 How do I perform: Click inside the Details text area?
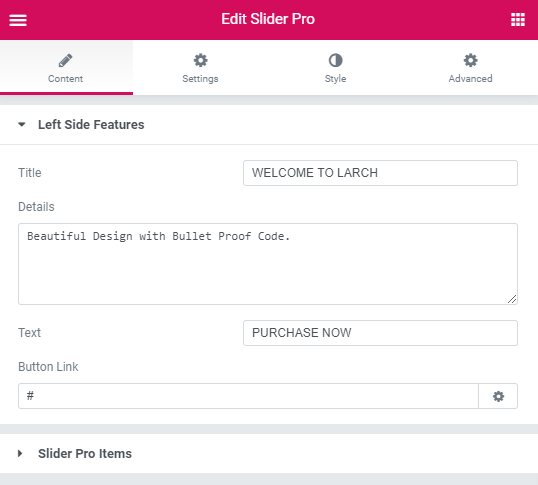pos(268,264)
